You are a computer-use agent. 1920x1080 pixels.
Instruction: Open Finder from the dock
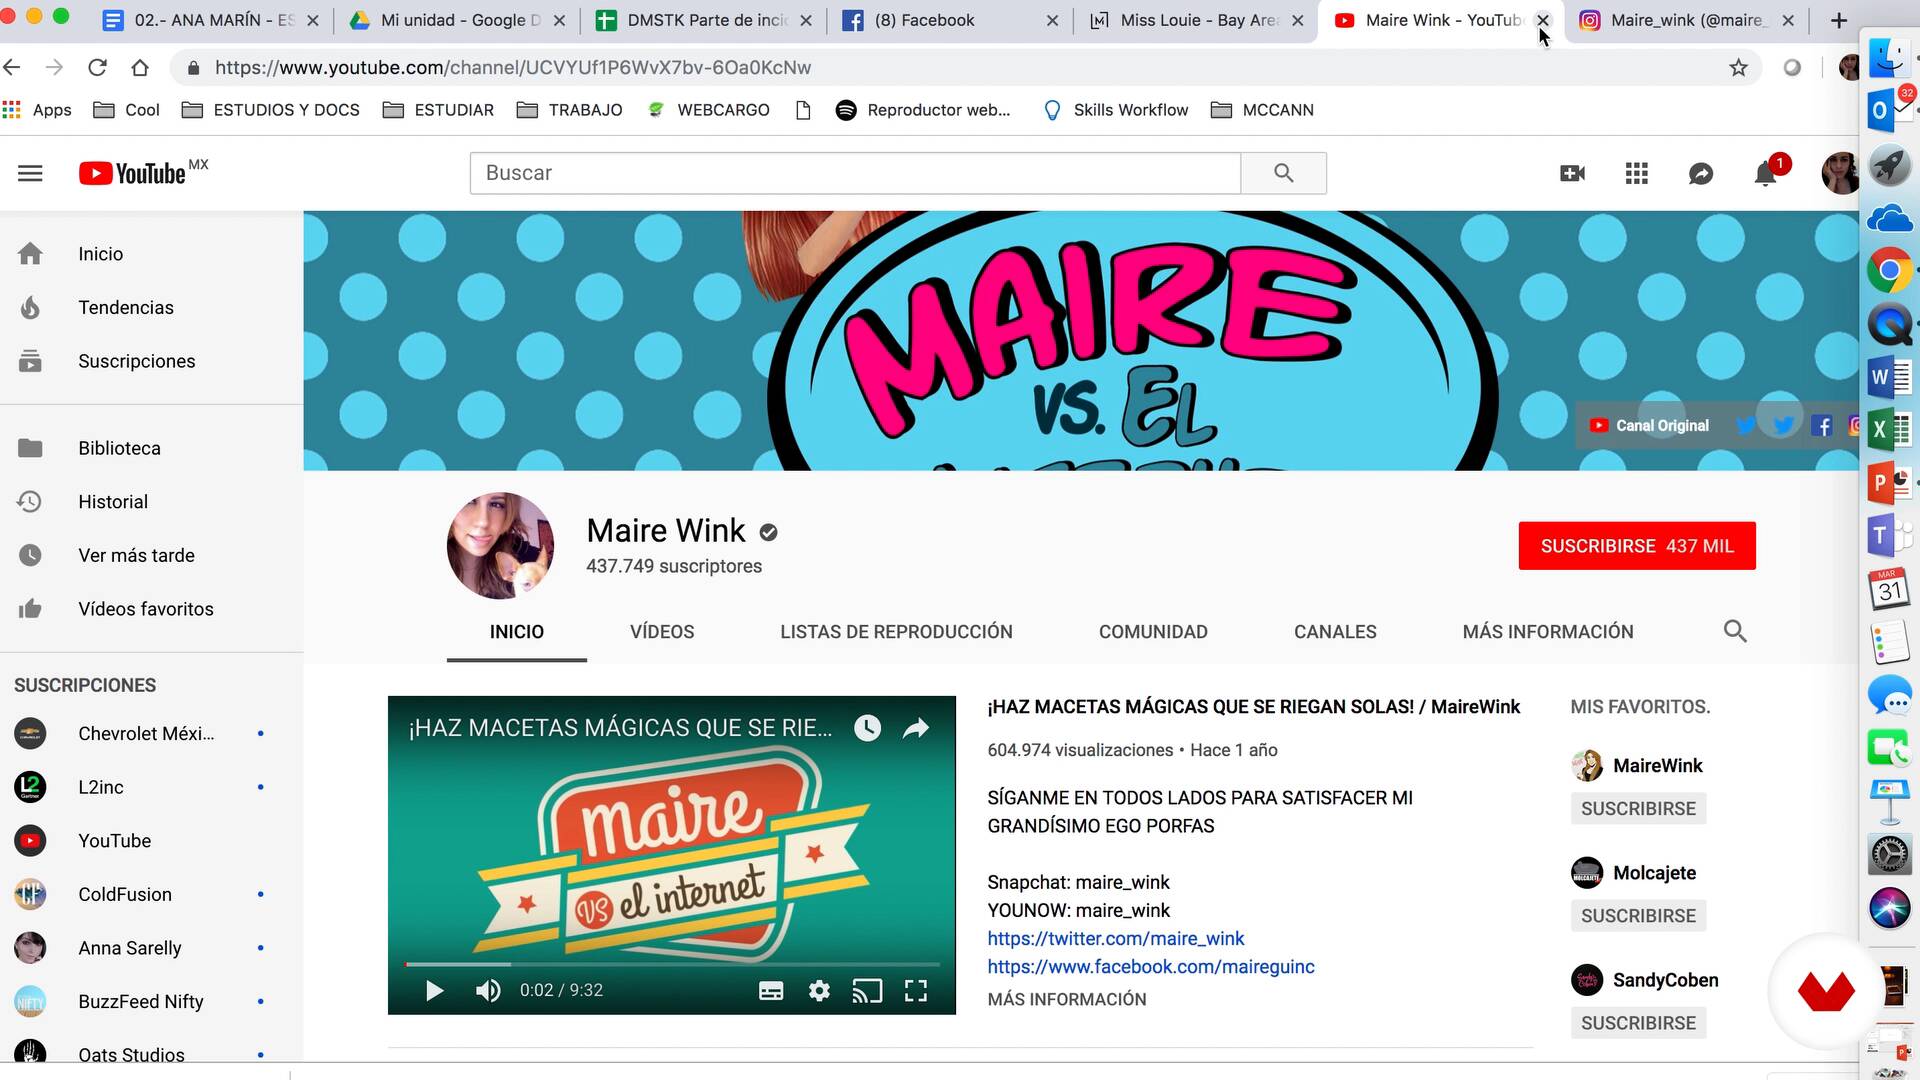pyautogui.click(x=1889, y=57)
